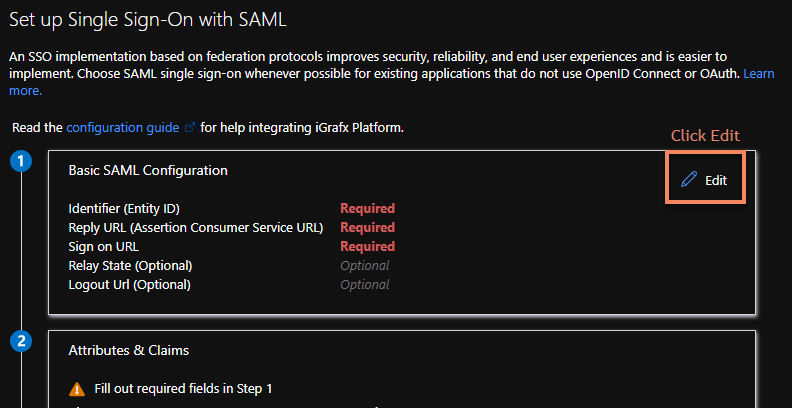
Task: Click the 'Fill out required fields in Step 1' message
Action: click(183, 388)
